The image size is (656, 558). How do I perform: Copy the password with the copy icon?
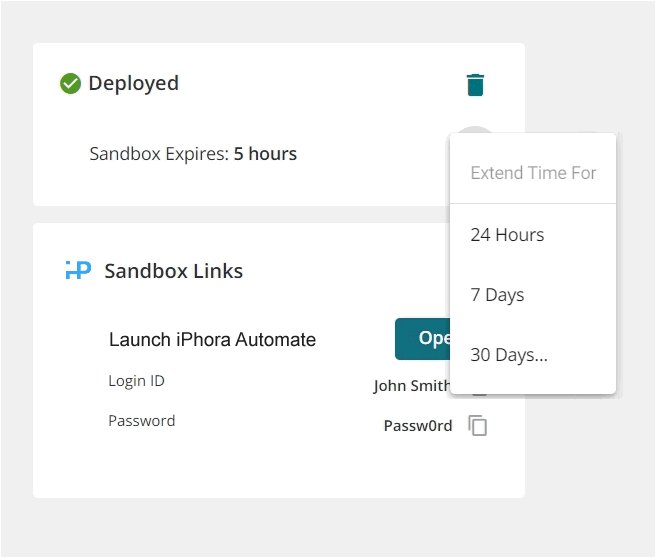477,425
